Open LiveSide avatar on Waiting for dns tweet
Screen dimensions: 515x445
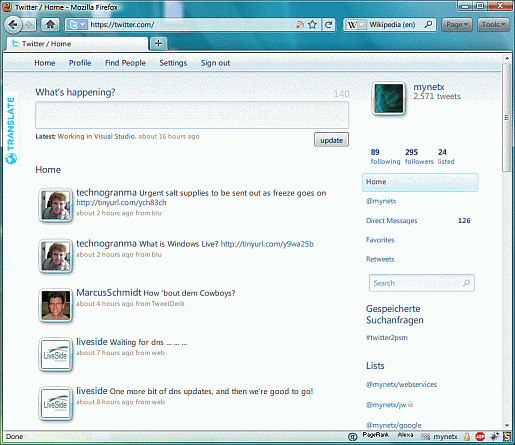pos(56,355)
